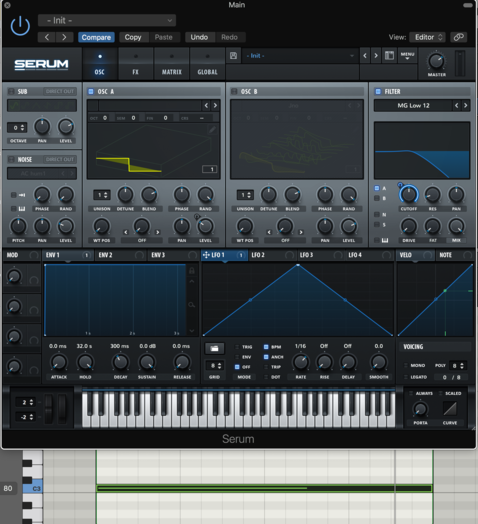This screenshot has height=524, width=478.
Task: Enable the OSC B oscillator
Action: click(234, 91)
